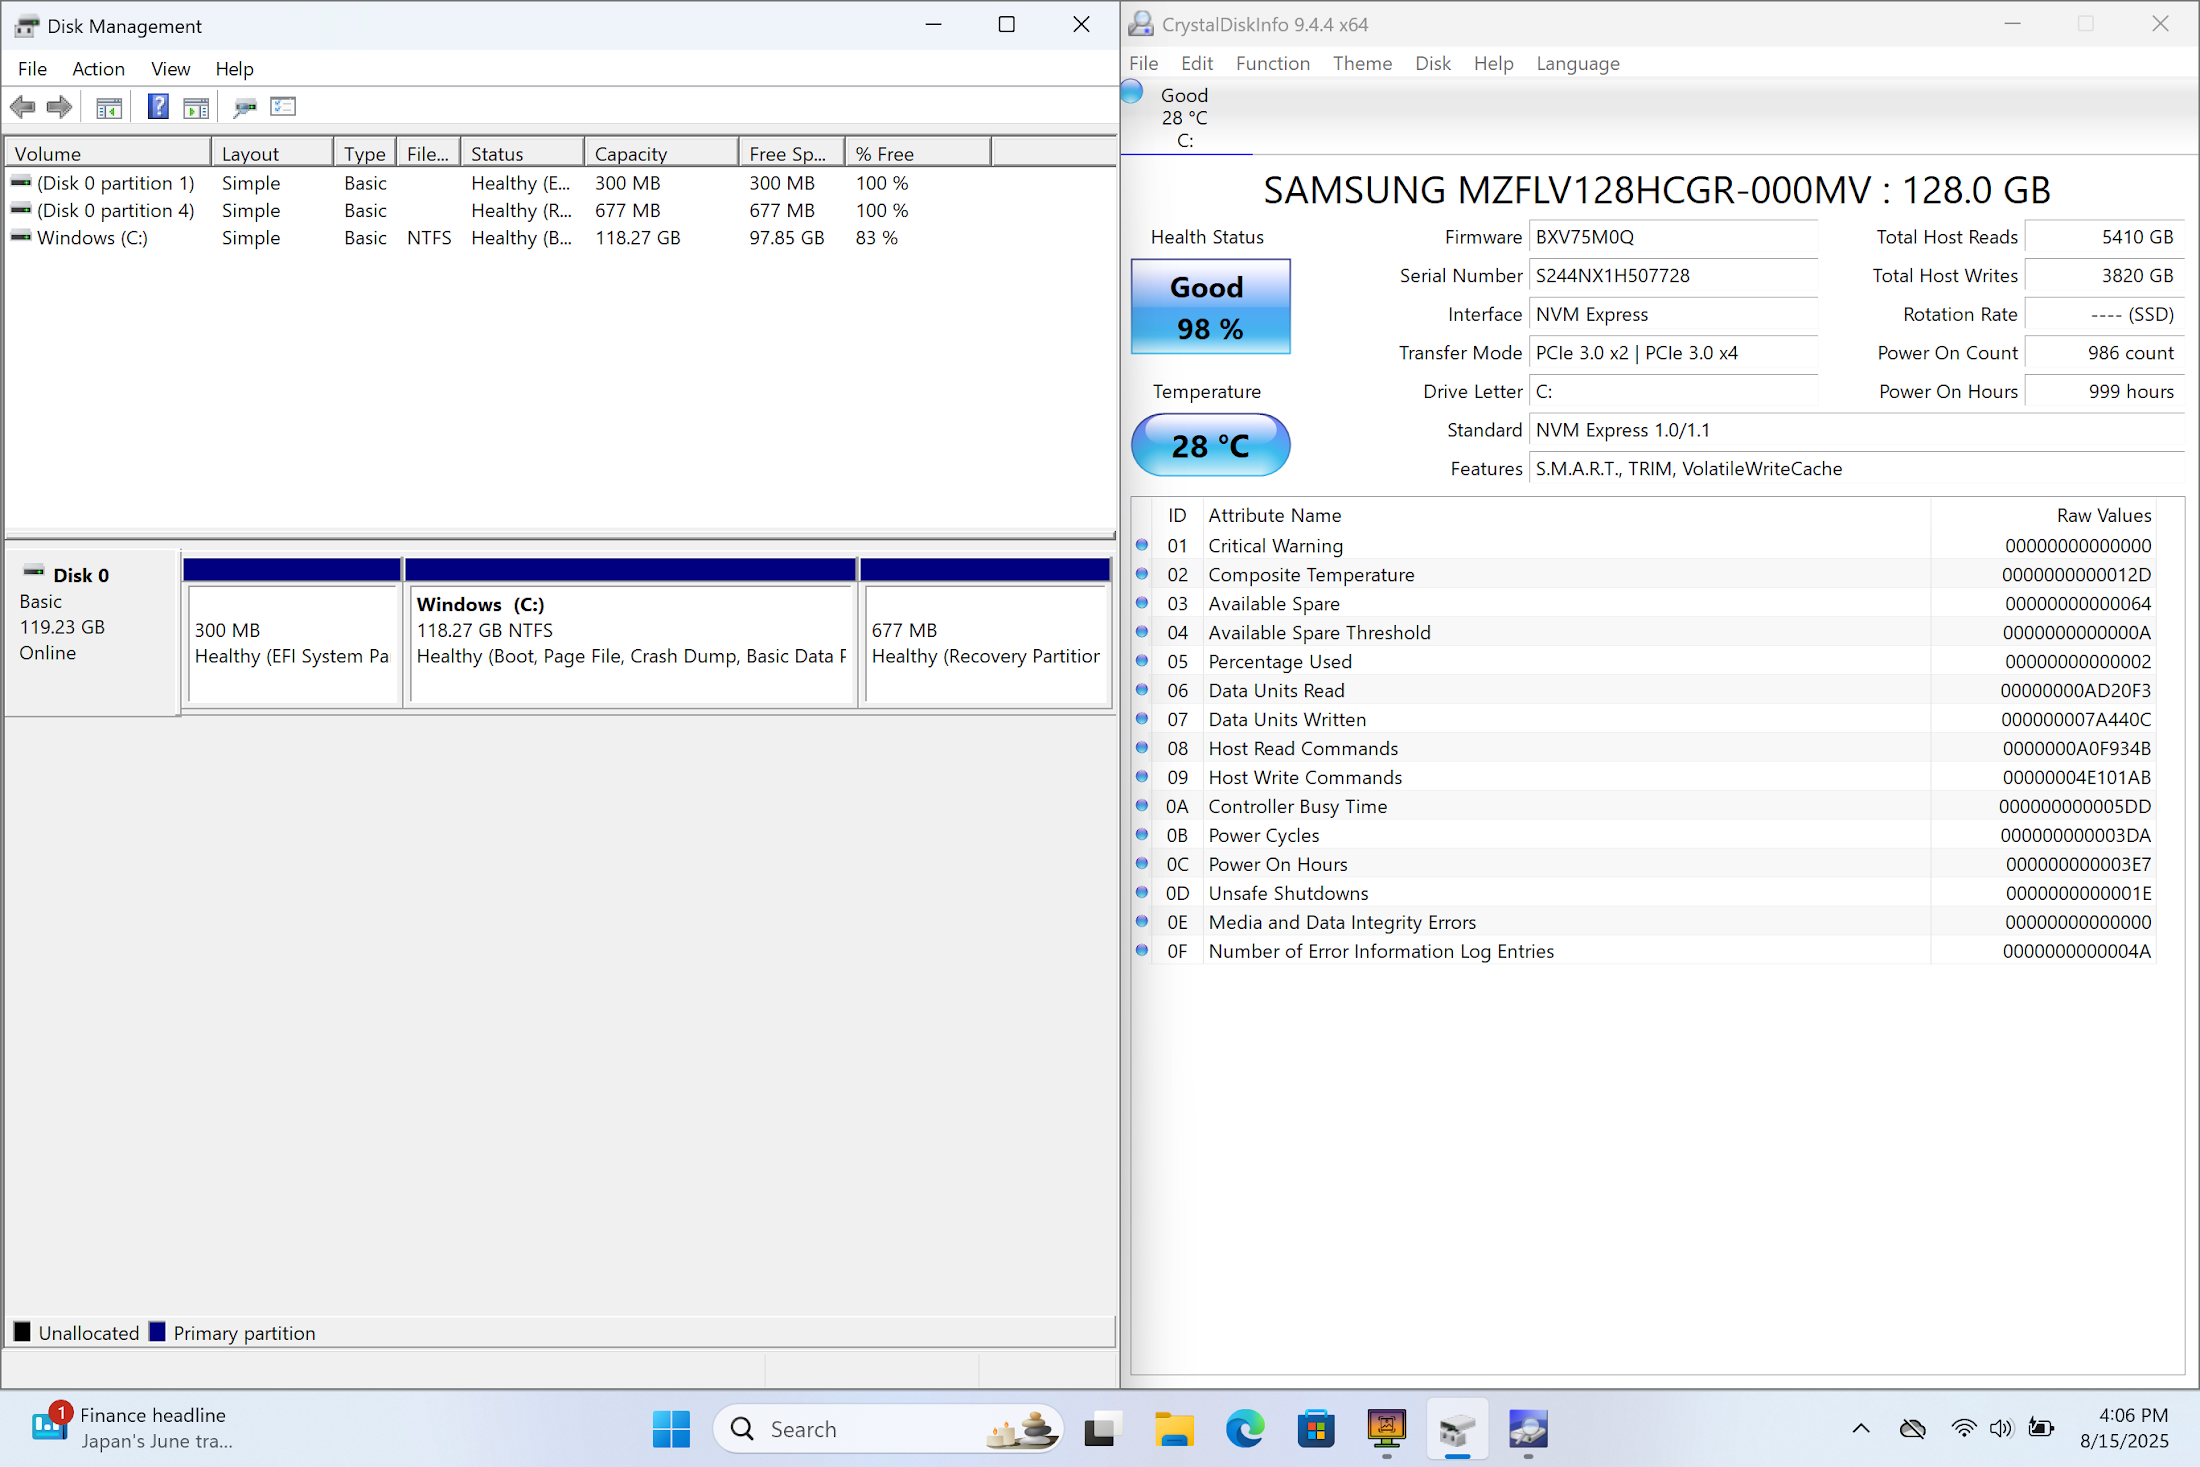Click the blue status dot for Critical Warning

point(1142,545)
